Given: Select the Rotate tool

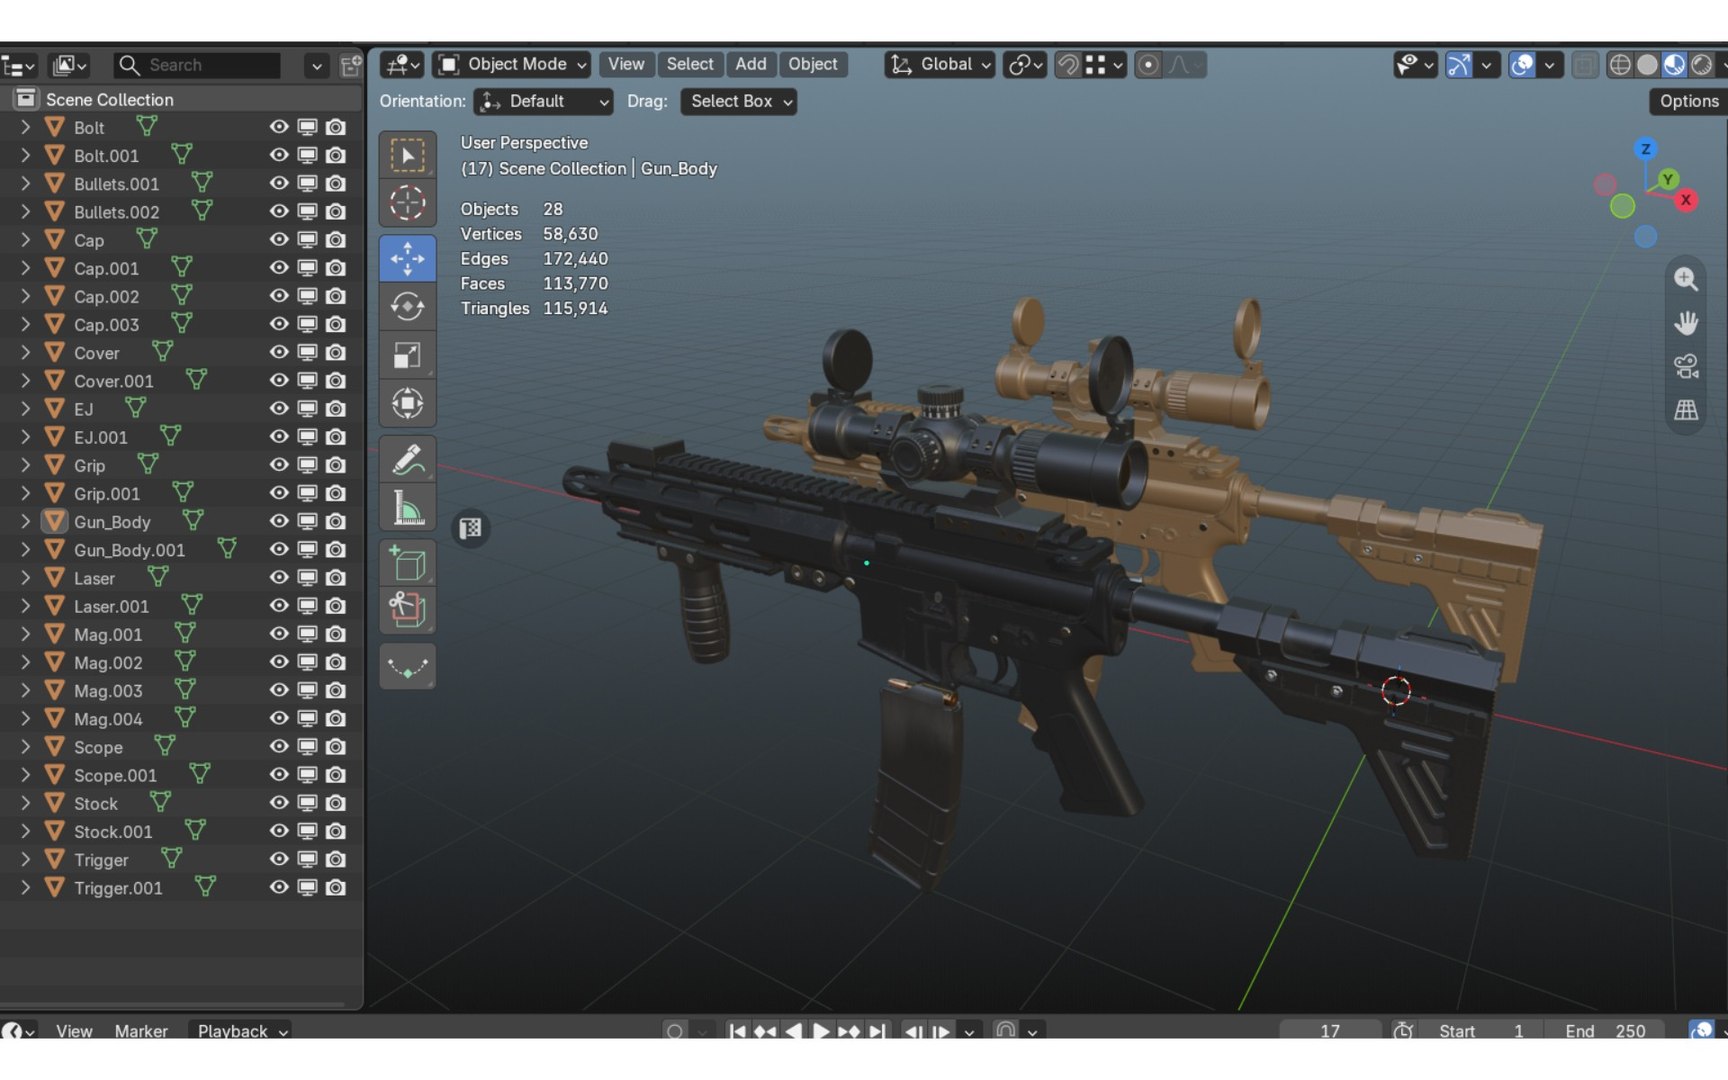Looking at the screenshot, I should click(407, 306).
